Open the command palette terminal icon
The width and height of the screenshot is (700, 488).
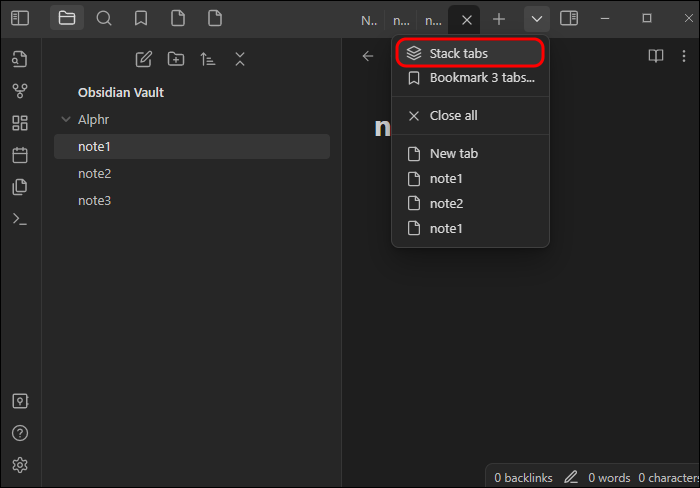point(20,218)
